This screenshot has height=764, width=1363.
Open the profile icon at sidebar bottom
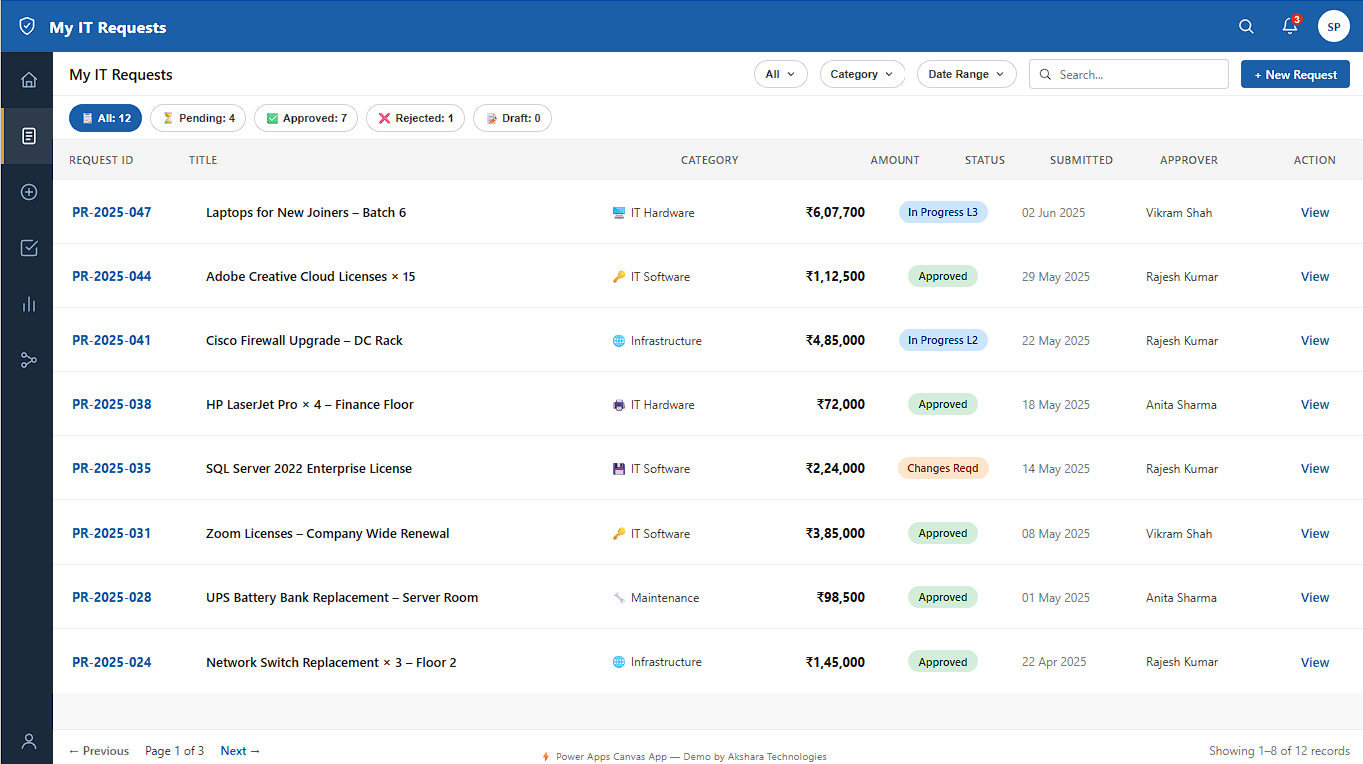(29, 741)
